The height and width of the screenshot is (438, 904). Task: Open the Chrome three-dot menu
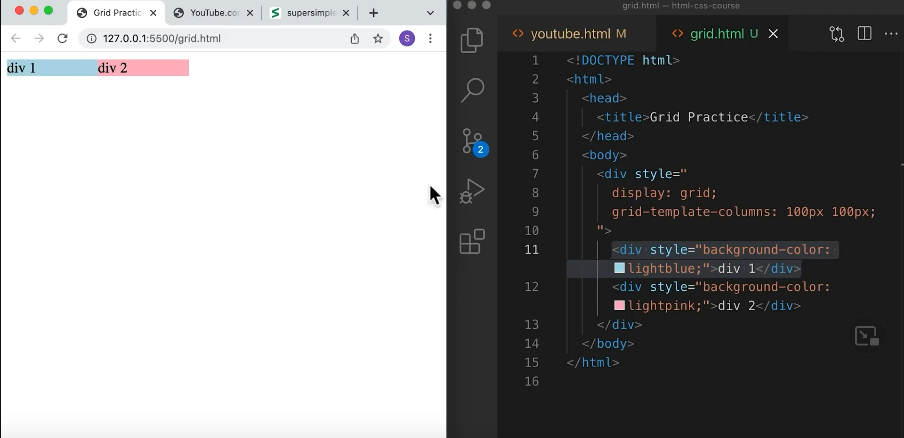[x=430, y=38]
